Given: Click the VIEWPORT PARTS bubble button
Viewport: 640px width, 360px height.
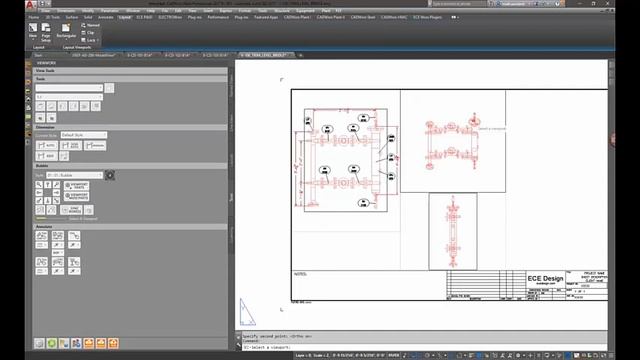Looking at the screenshot, I should (x=76, y=186).
